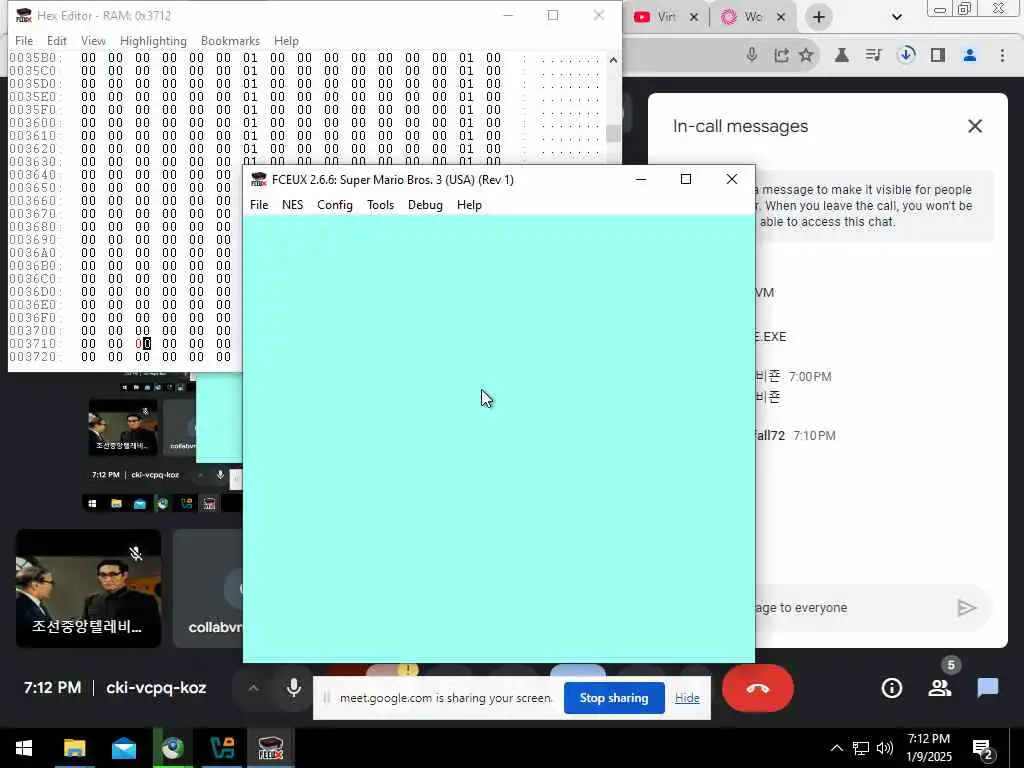Click meeting code cki-vcpq-koz
This screenshot has width=1024, height=768.
tap(156, 688)
